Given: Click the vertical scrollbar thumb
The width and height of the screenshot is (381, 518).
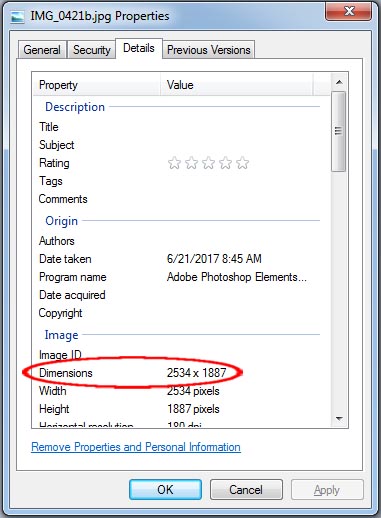Looking at the screenshot, I should [x=339, y=131].
